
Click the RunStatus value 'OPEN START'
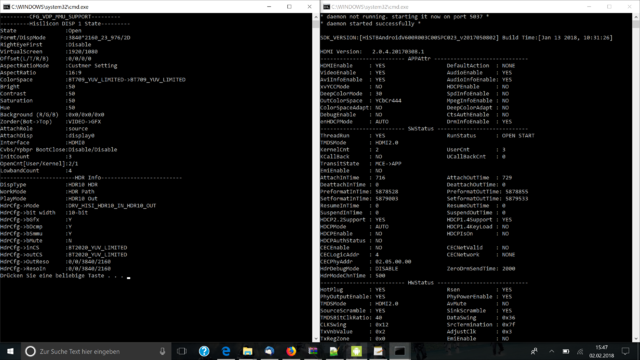[518, 136]
